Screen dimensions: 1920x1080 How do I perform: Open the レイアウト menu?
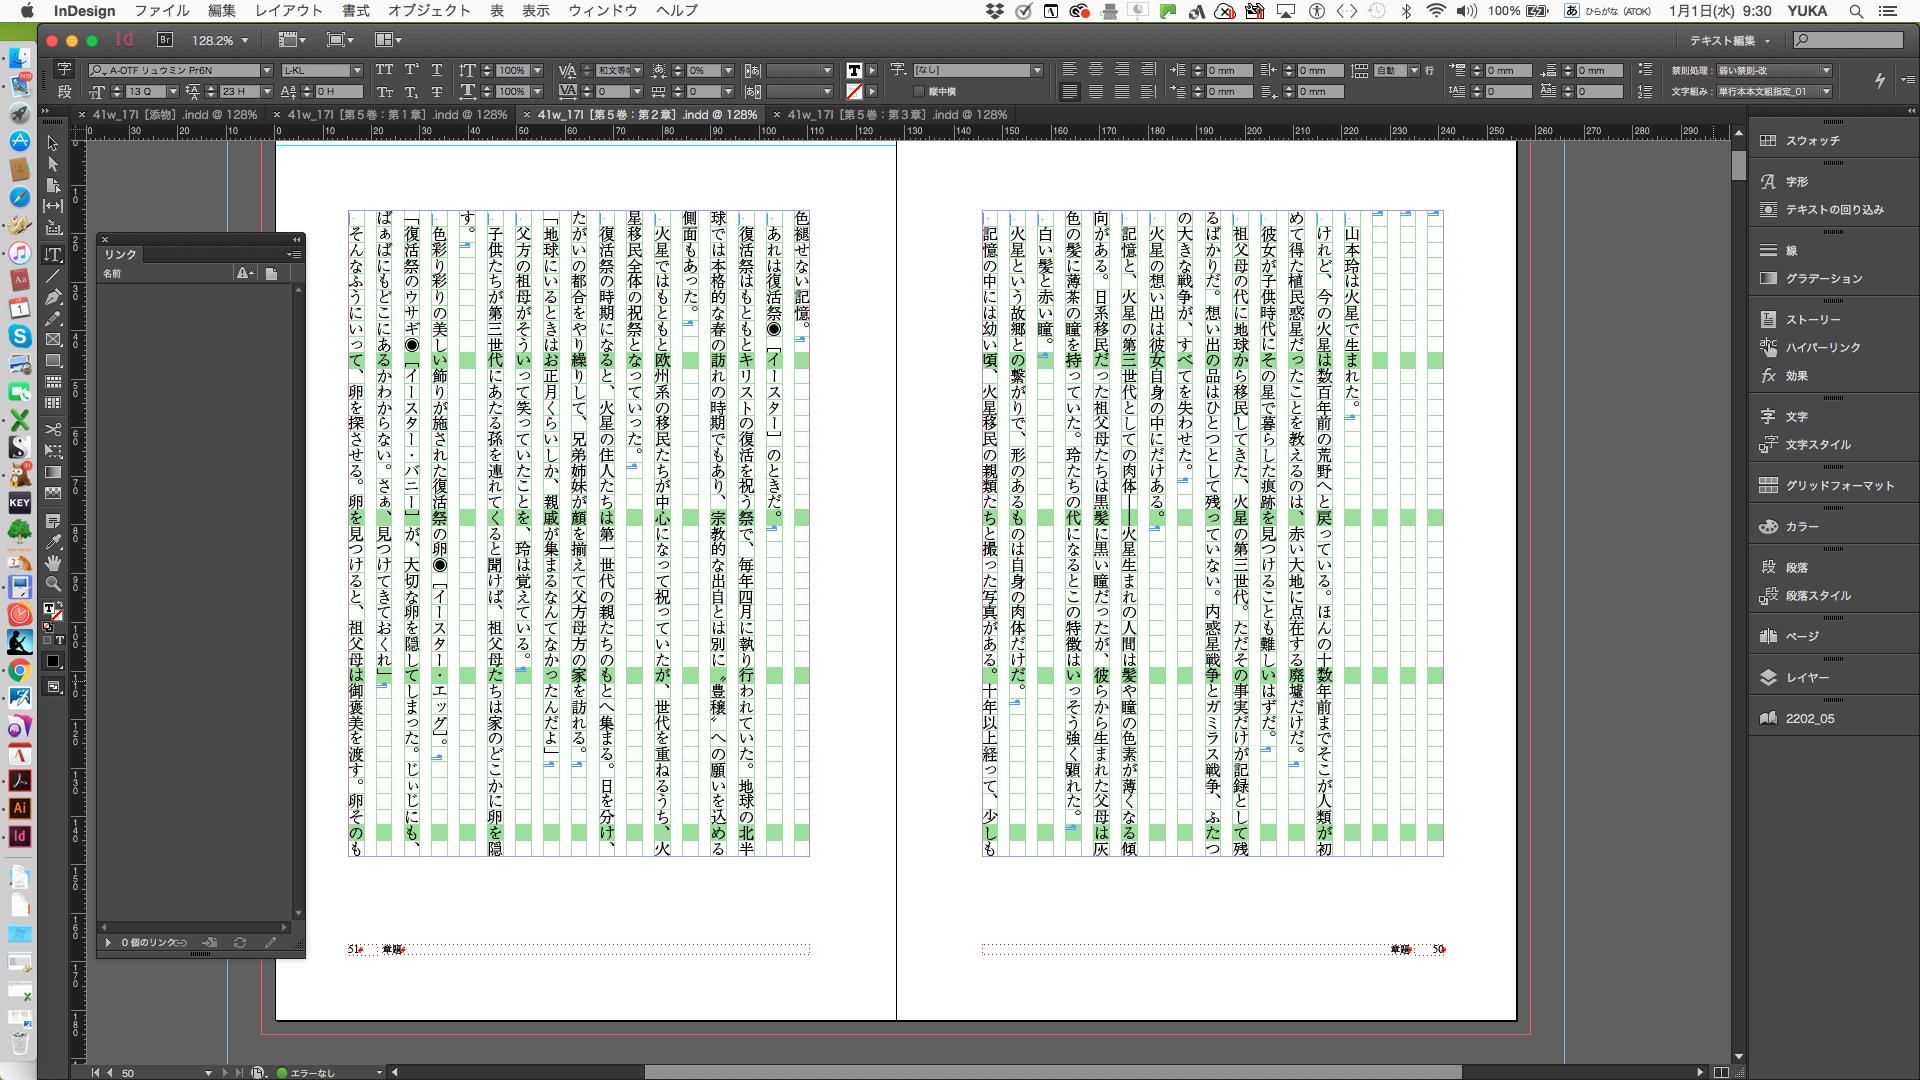pyautogui.click(x=288, y=11)
